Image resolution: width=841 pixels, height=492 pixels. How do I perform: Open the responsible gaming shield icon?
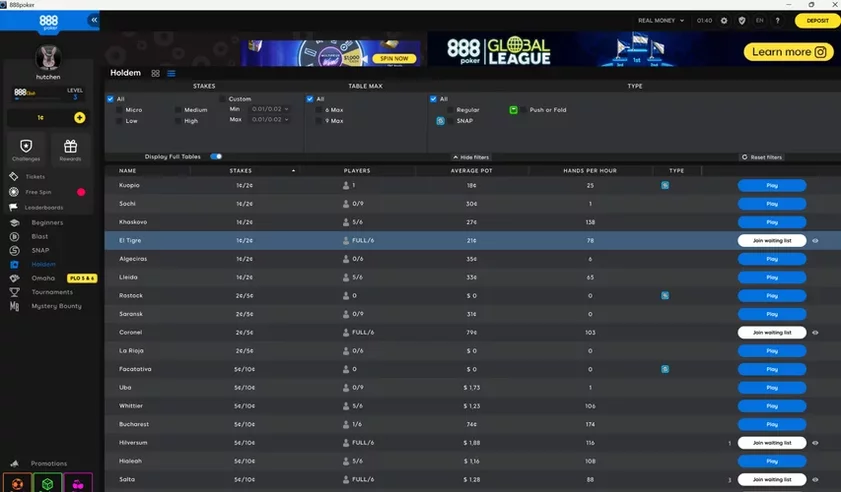click(x=742, y=20)
